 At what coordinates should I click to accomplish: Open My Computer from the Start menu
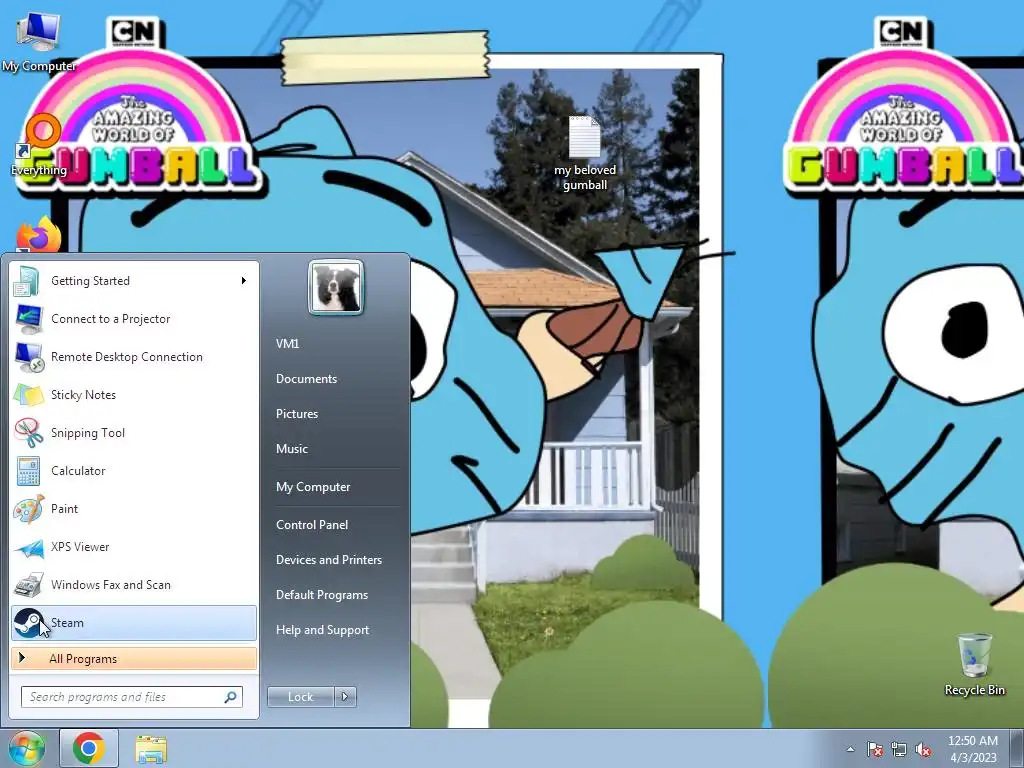pyautogui.click(x=313, y=487)
